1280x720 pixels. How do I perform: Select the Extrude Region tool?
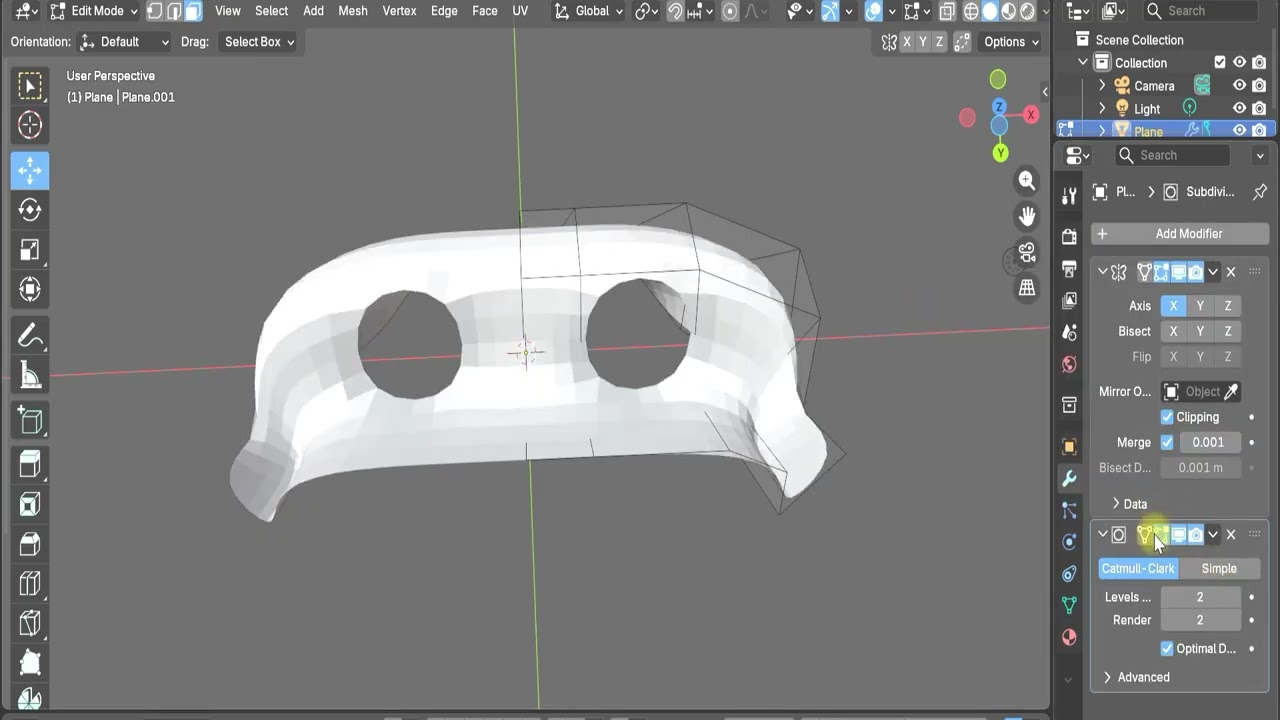[30, 464]
